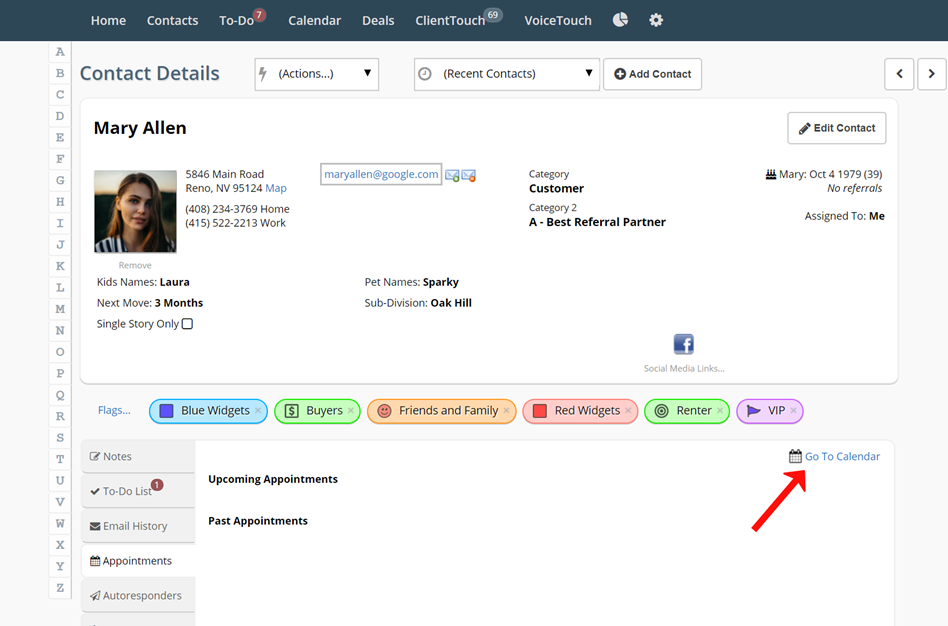The width and height of the screenshot is (948, 626).
Task: Remove the Blue Widgets flag
Action: click(258, 411)
